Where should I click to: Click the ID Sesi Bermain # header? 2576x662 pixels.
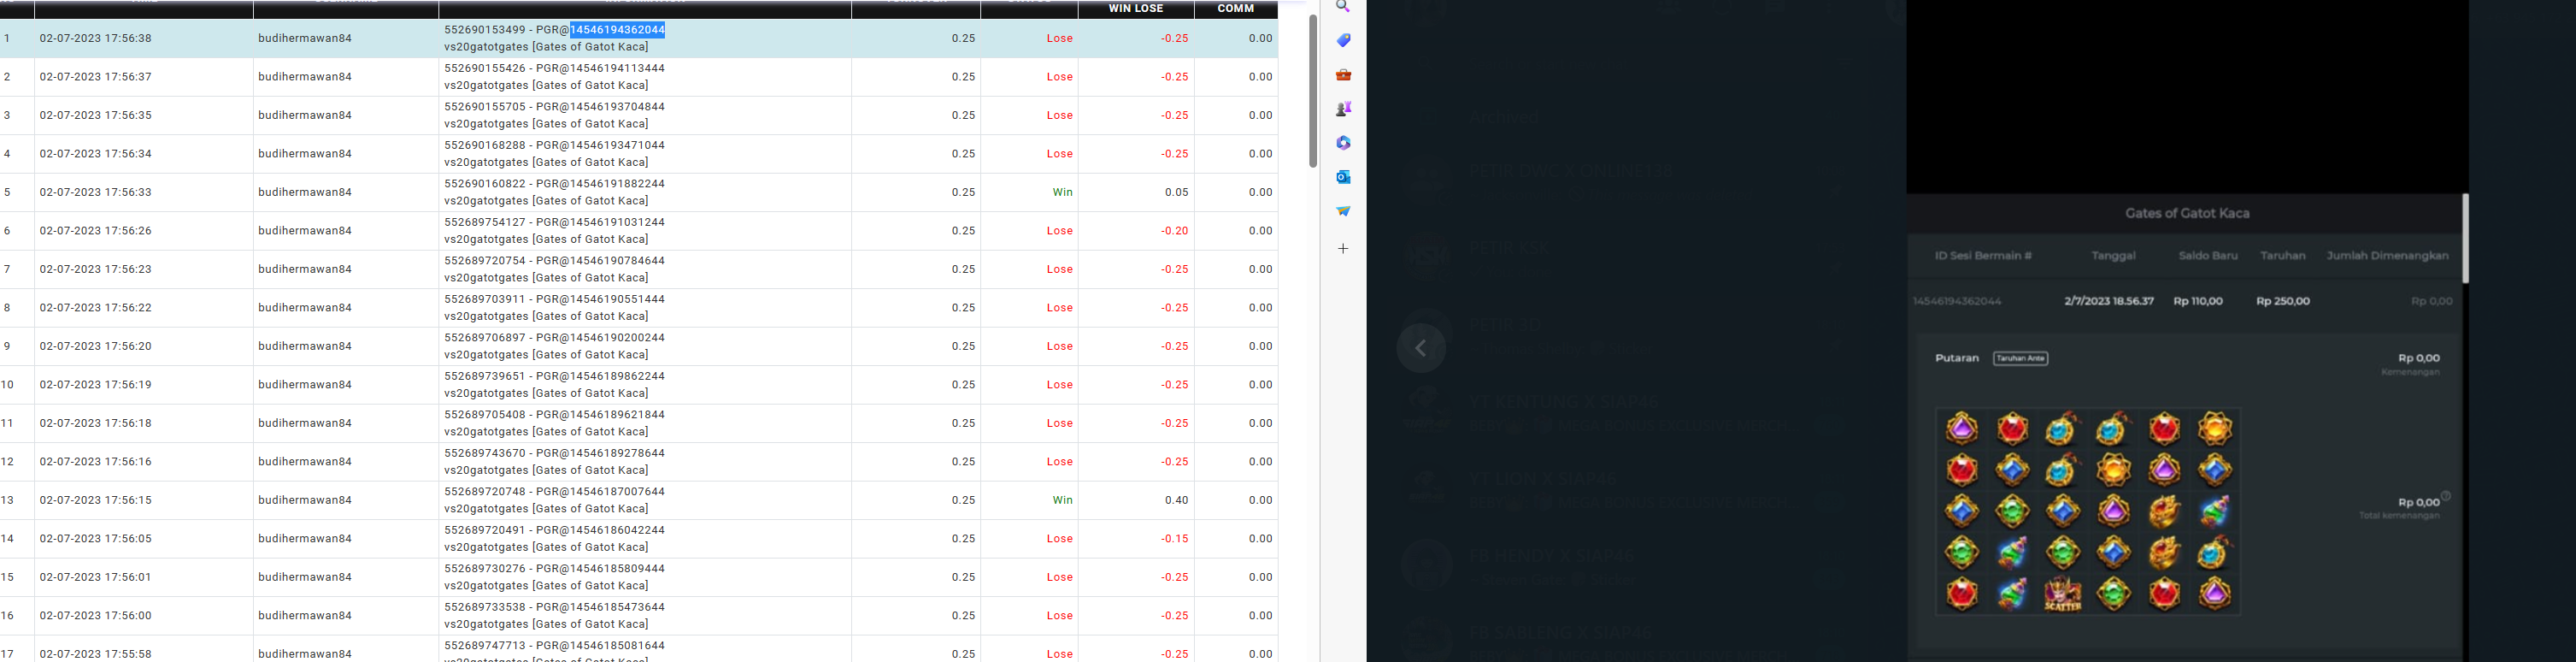[x=1983, y=256]
